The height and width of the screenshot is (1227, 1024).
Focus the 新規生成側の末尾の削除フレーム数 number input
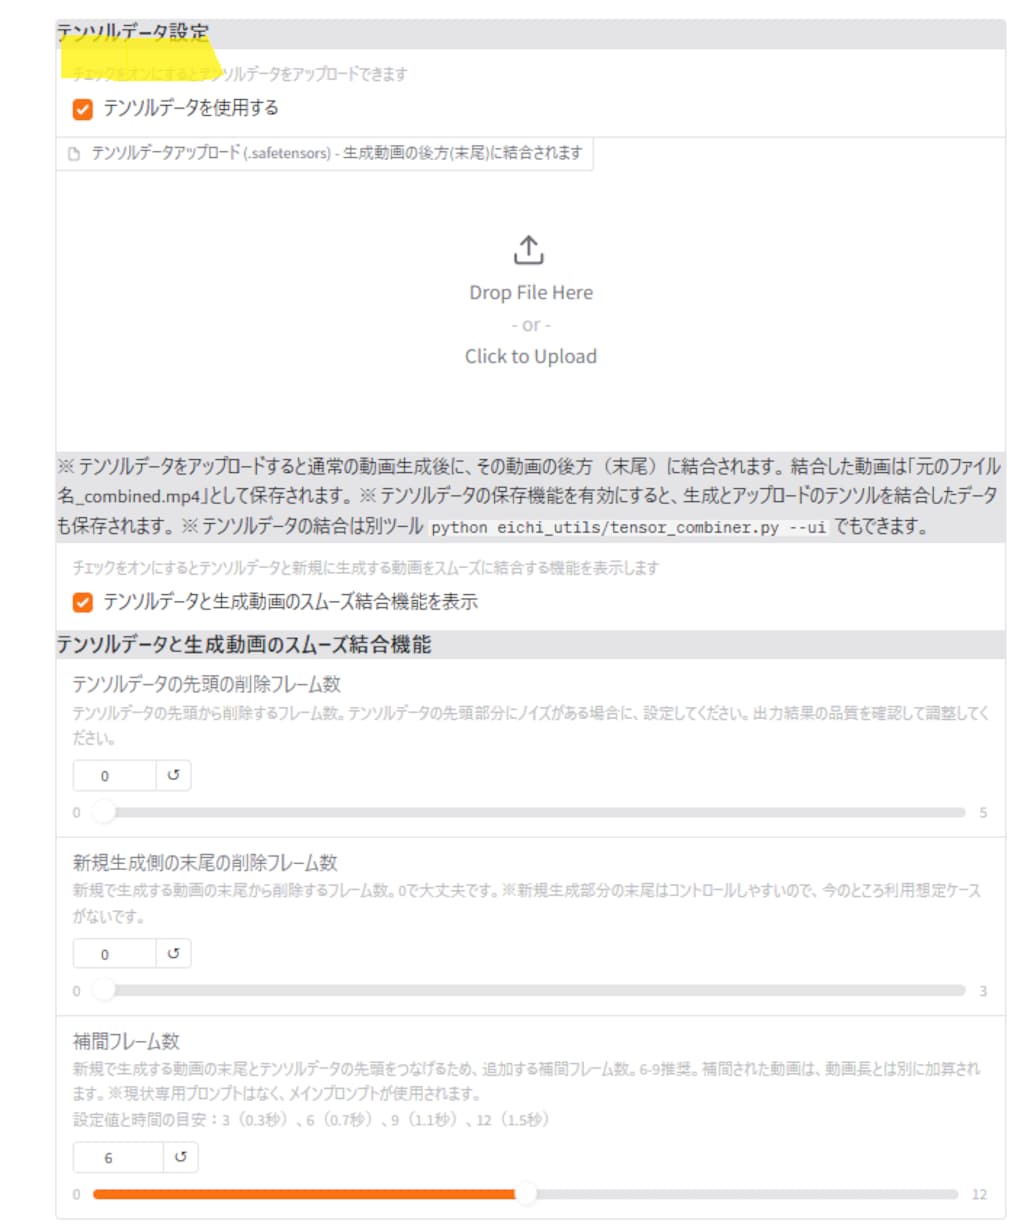(114, 954)
